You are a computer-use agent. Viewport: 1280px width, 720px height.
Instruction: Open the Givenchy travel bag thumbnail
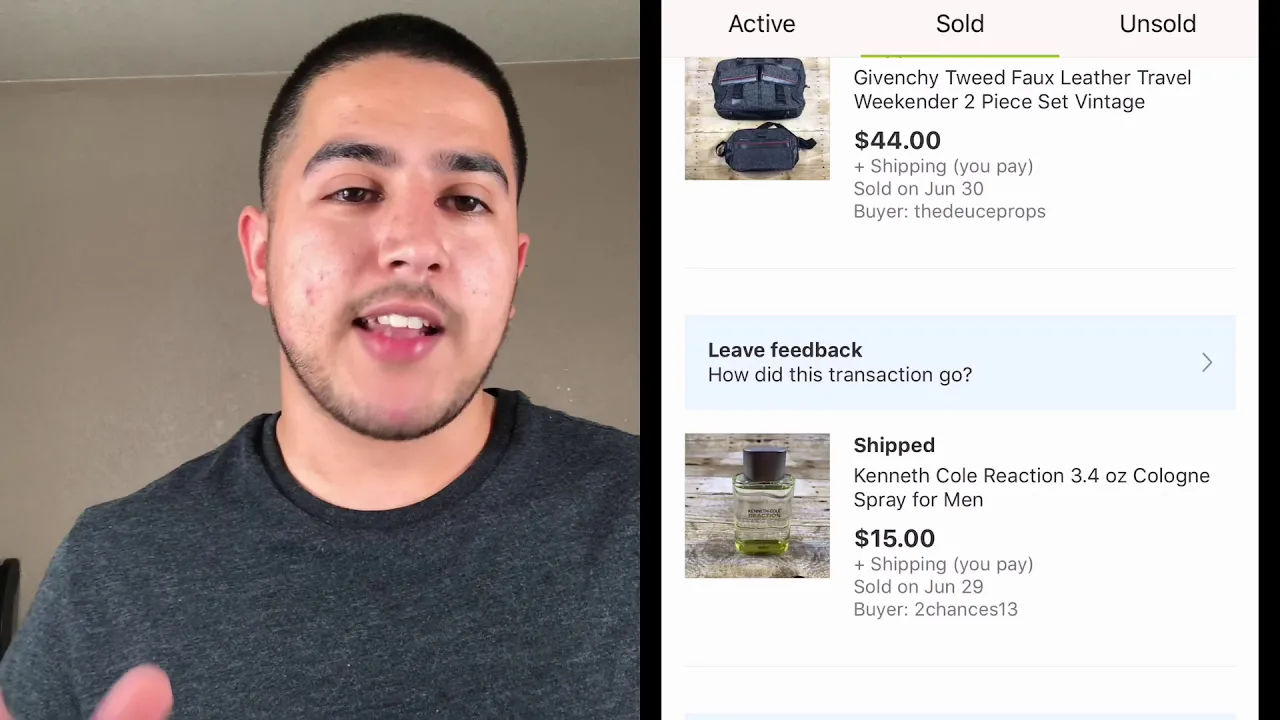(x=757, y=118)
